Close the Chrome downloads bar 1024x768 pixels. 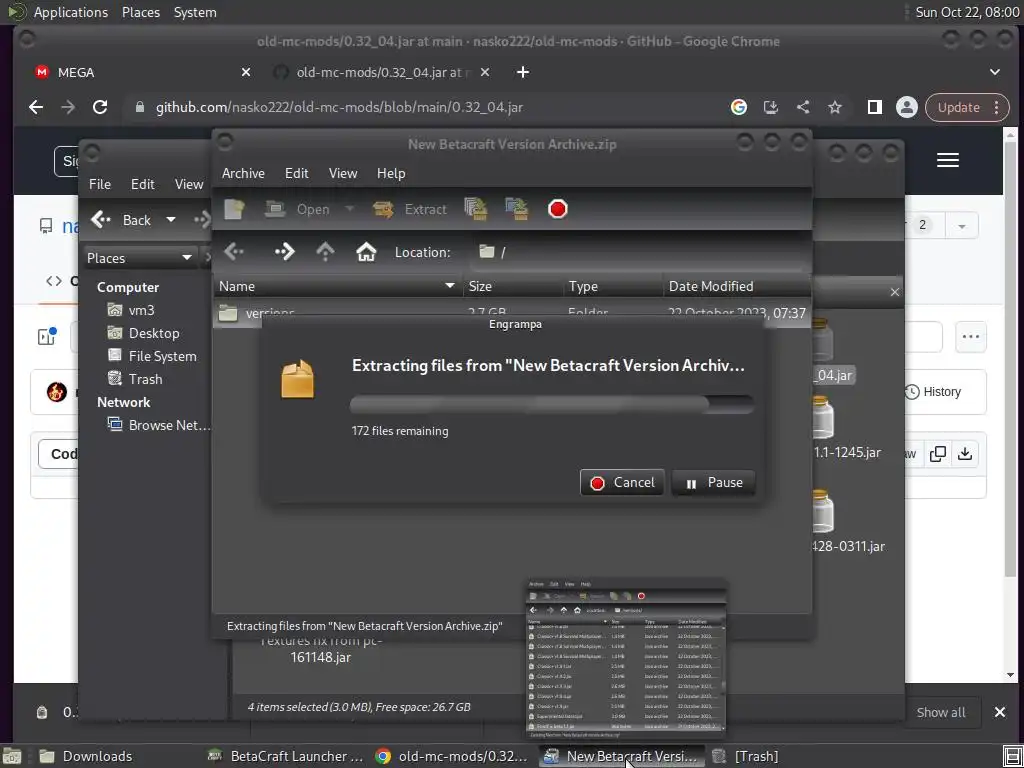click(x=1000, y=712)
